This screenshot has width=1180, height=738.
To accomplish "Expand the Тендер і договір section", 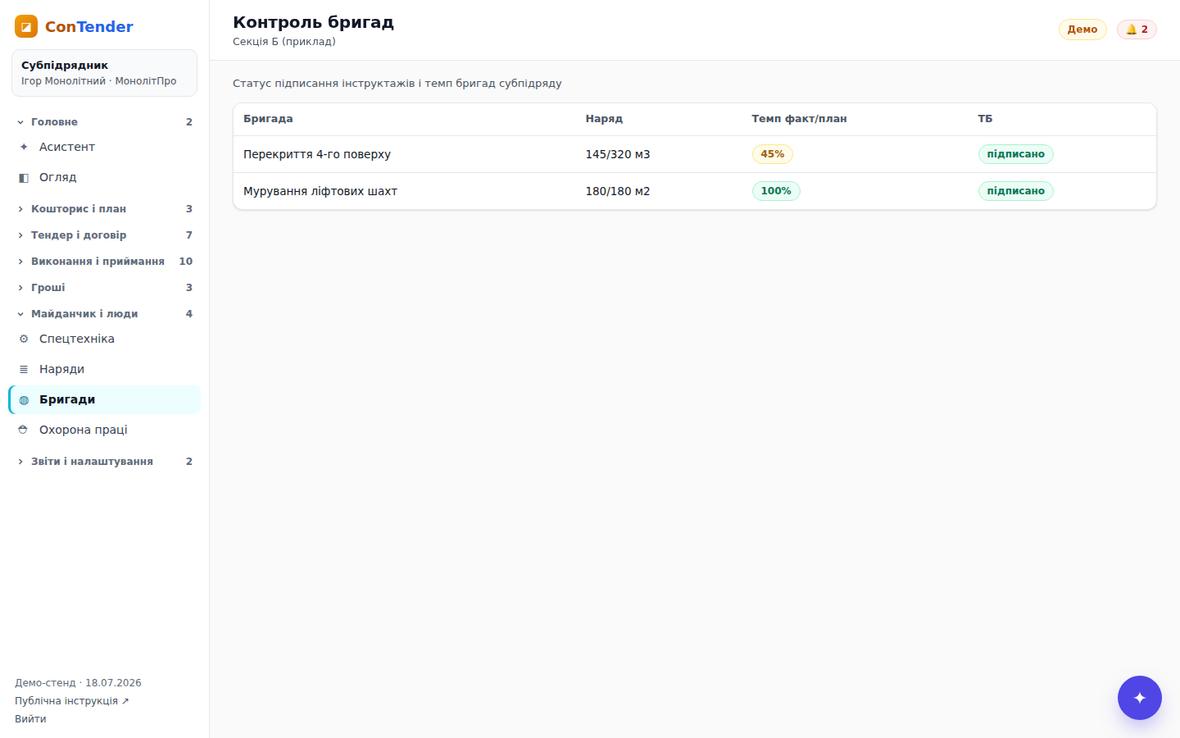I will coord(104,235).
